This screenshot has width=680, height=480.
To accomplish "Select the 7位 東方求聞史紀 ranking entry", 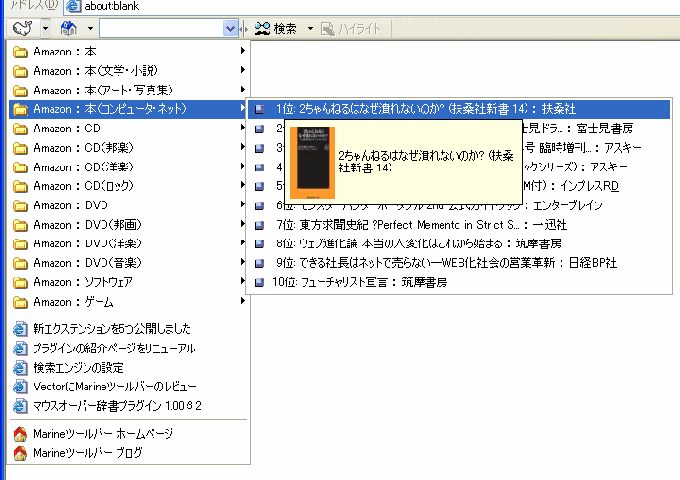I will tap(459, 225).
